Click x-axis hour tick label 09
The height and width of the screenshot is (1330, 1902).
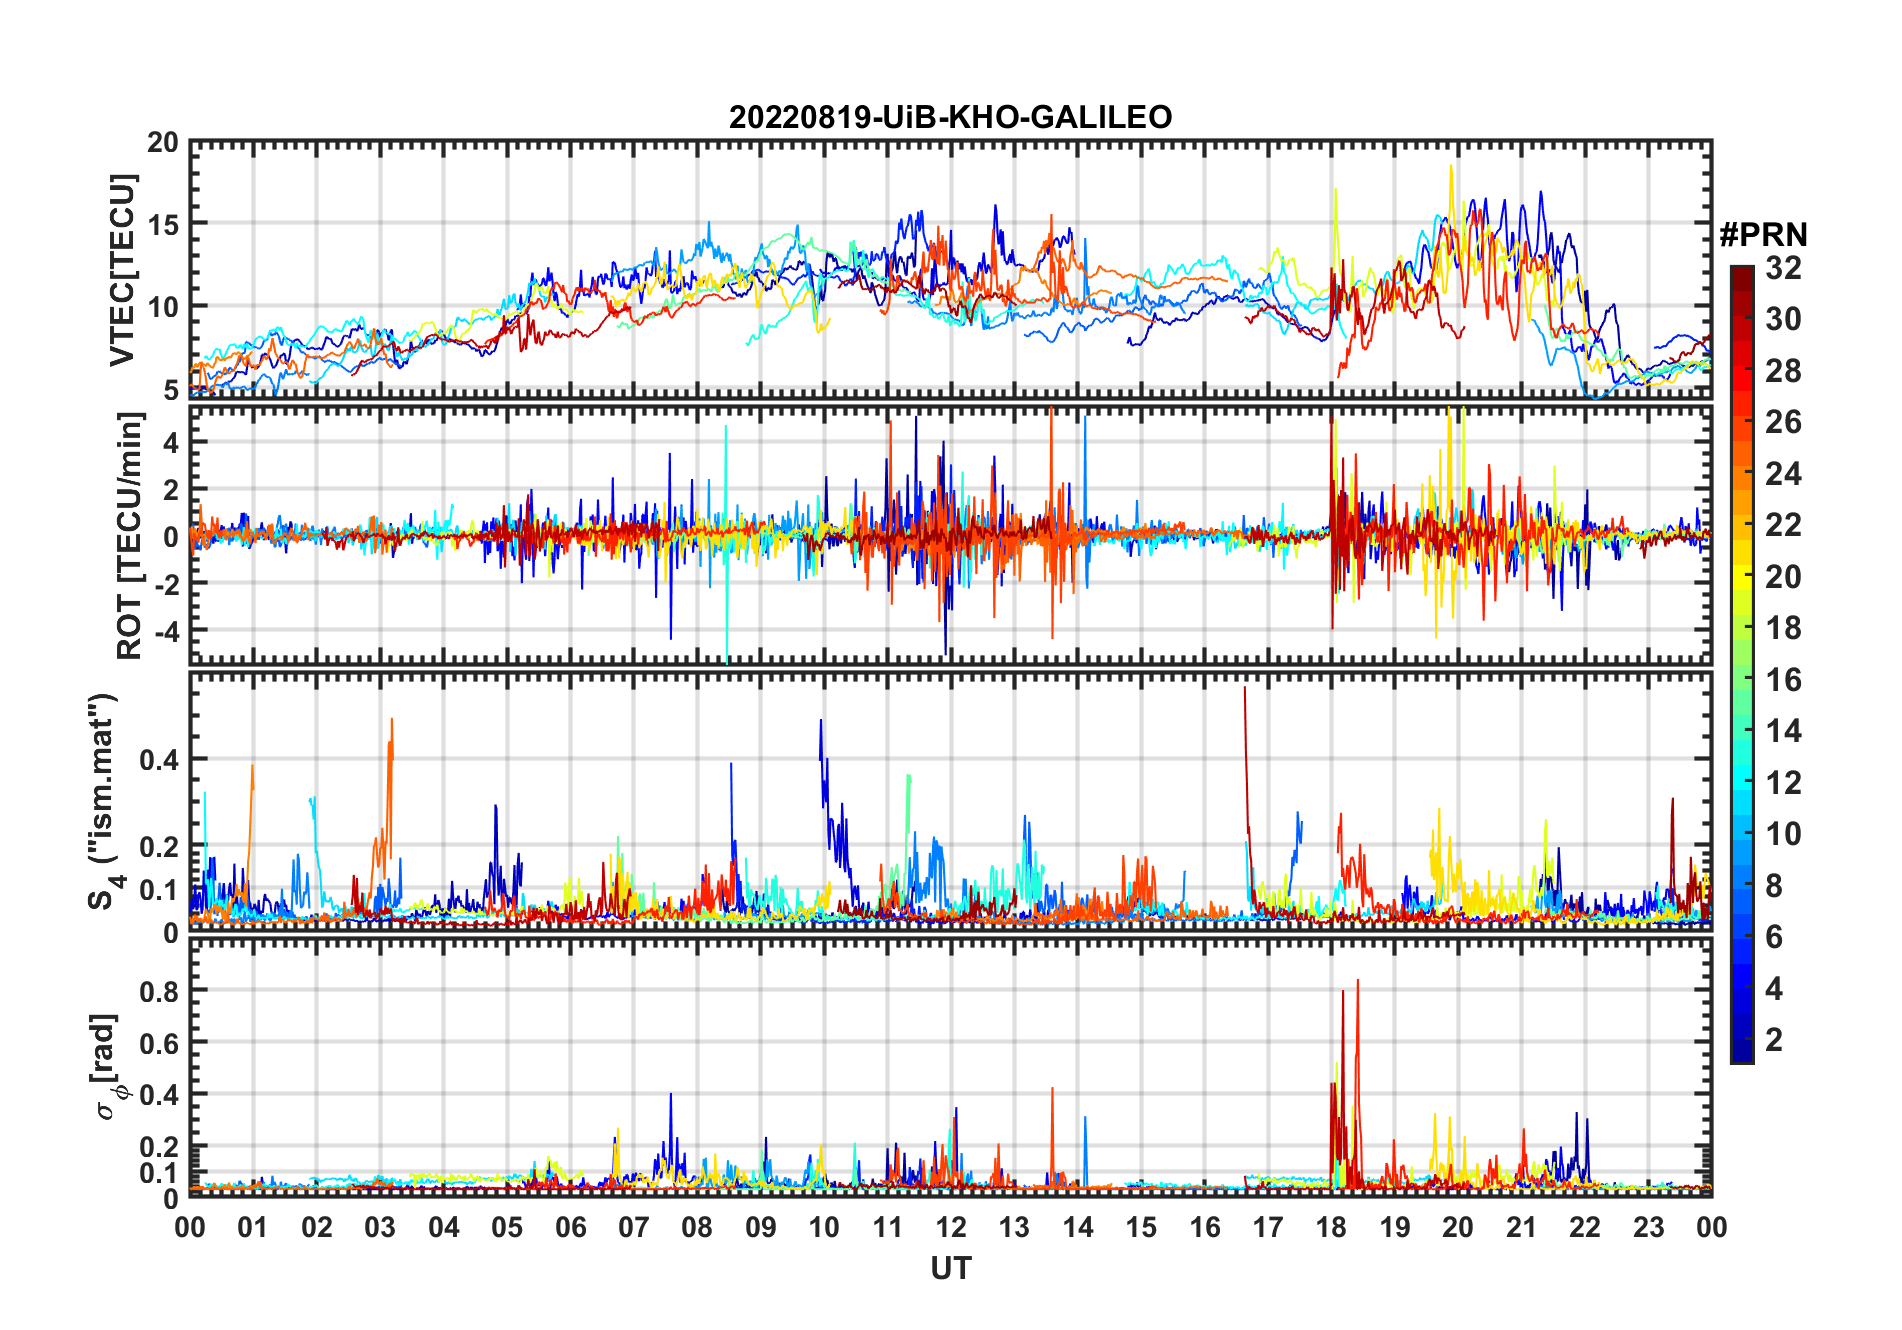click(x=761, y=1227)
